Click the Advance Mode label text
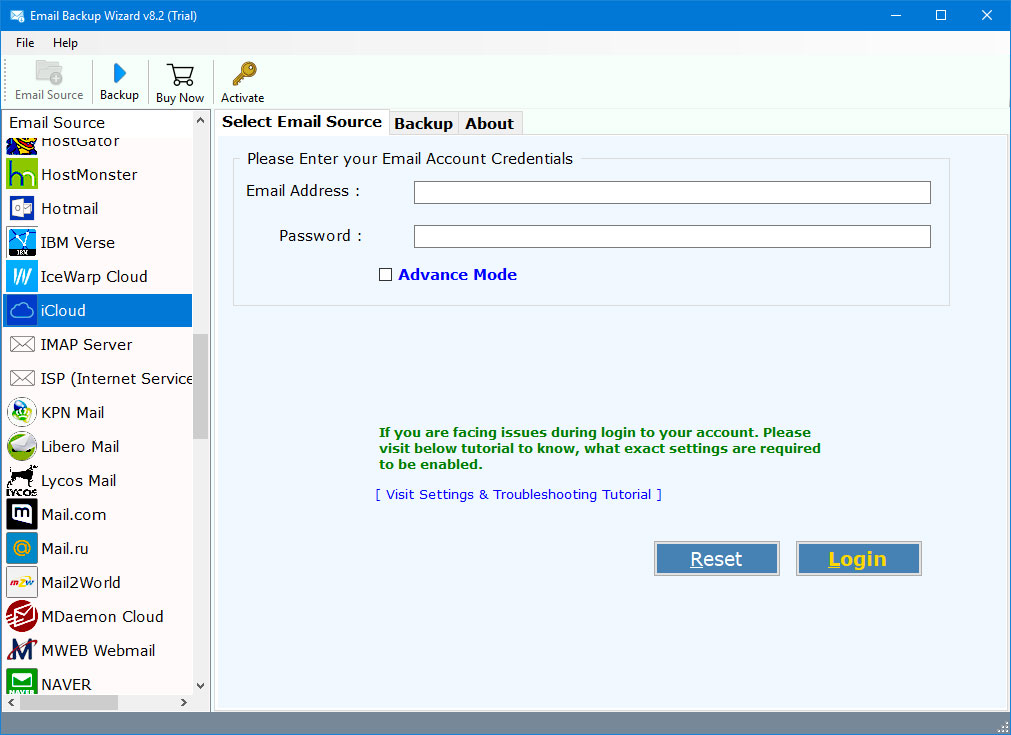The width and height of the screenshot is (1011, 735). point(457,275)
